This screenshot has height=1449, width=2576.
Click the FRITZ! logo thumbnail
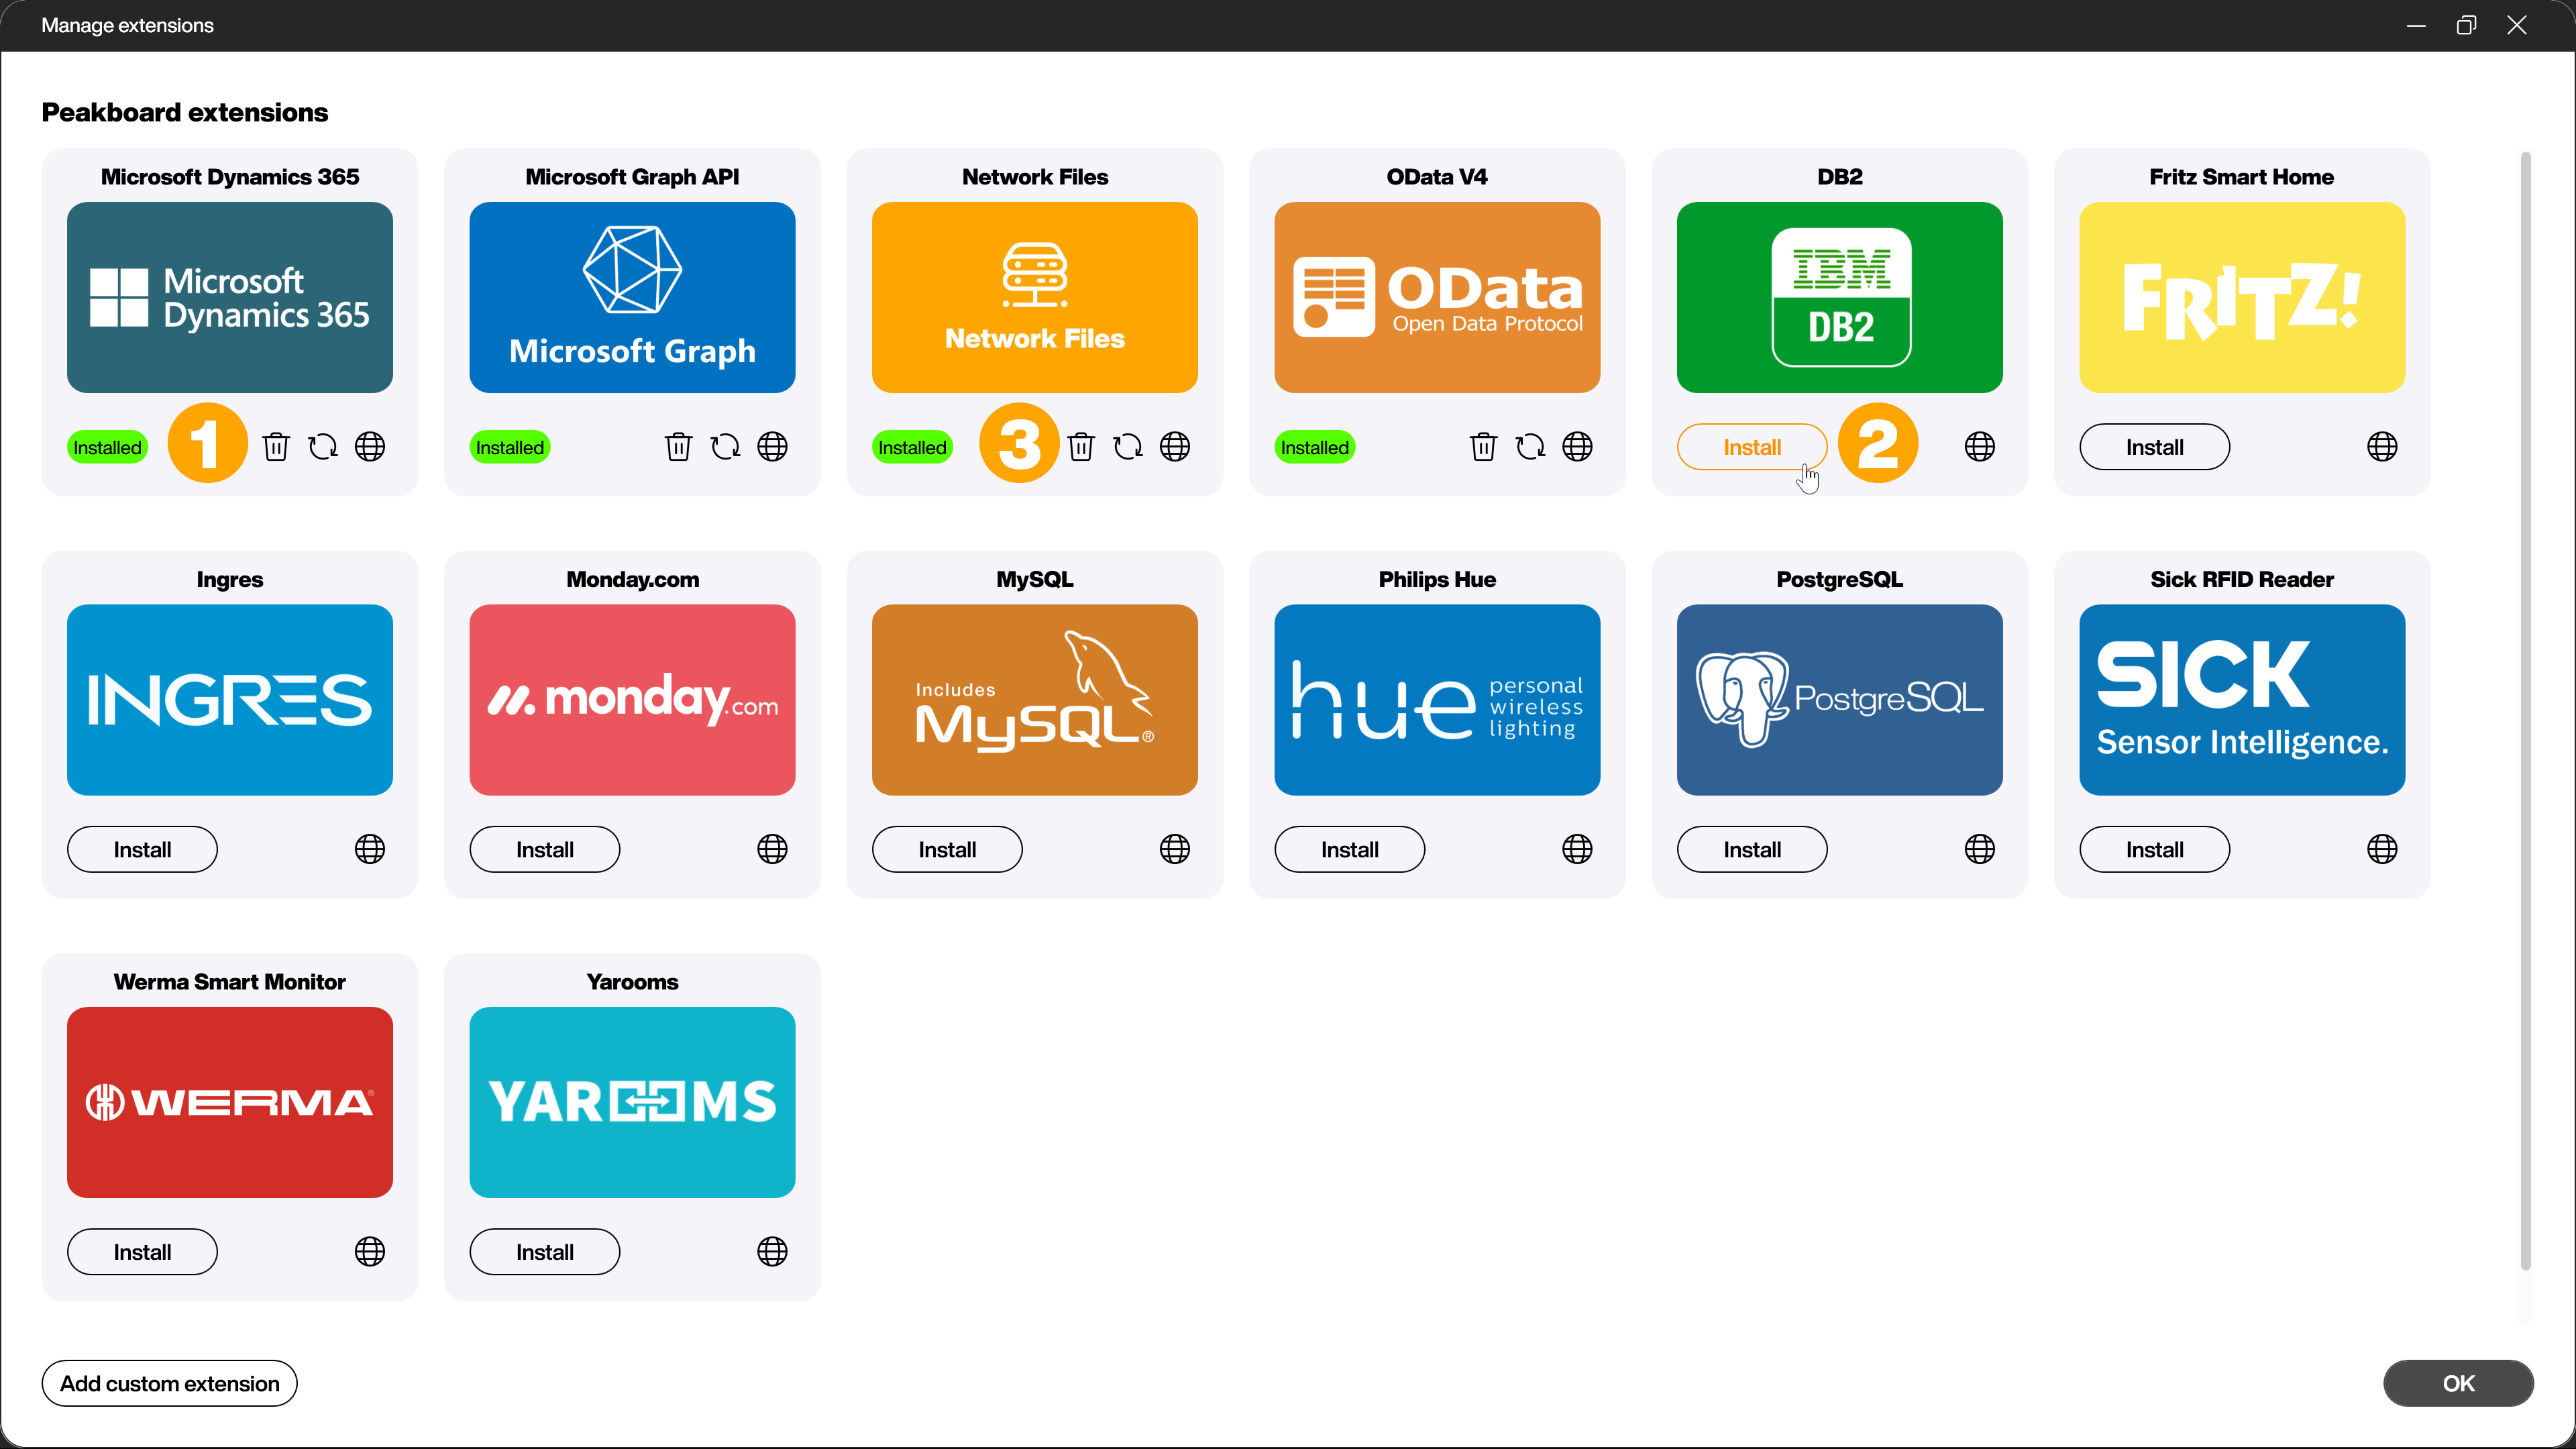(2243, 298)
